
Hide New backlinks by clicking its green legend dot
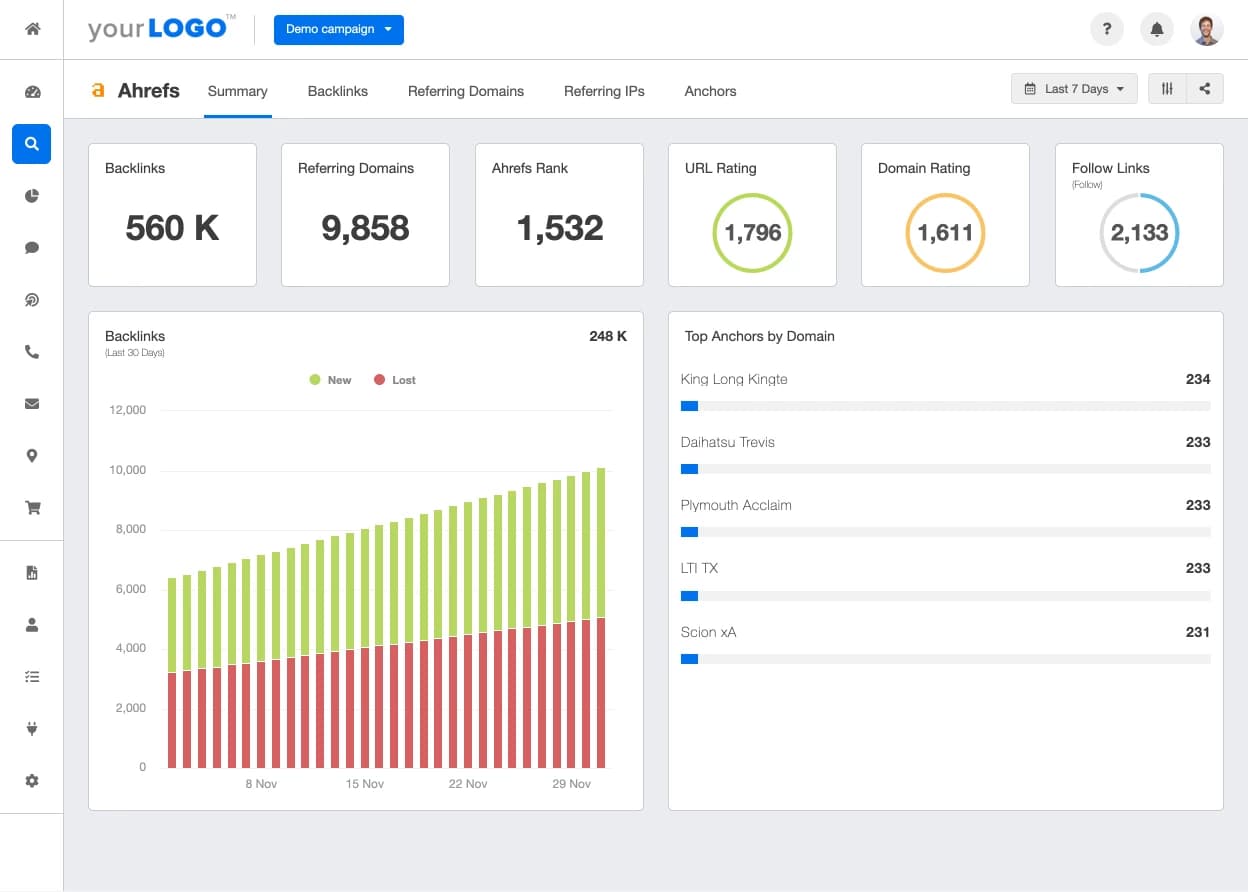click(x=313, y=380)
